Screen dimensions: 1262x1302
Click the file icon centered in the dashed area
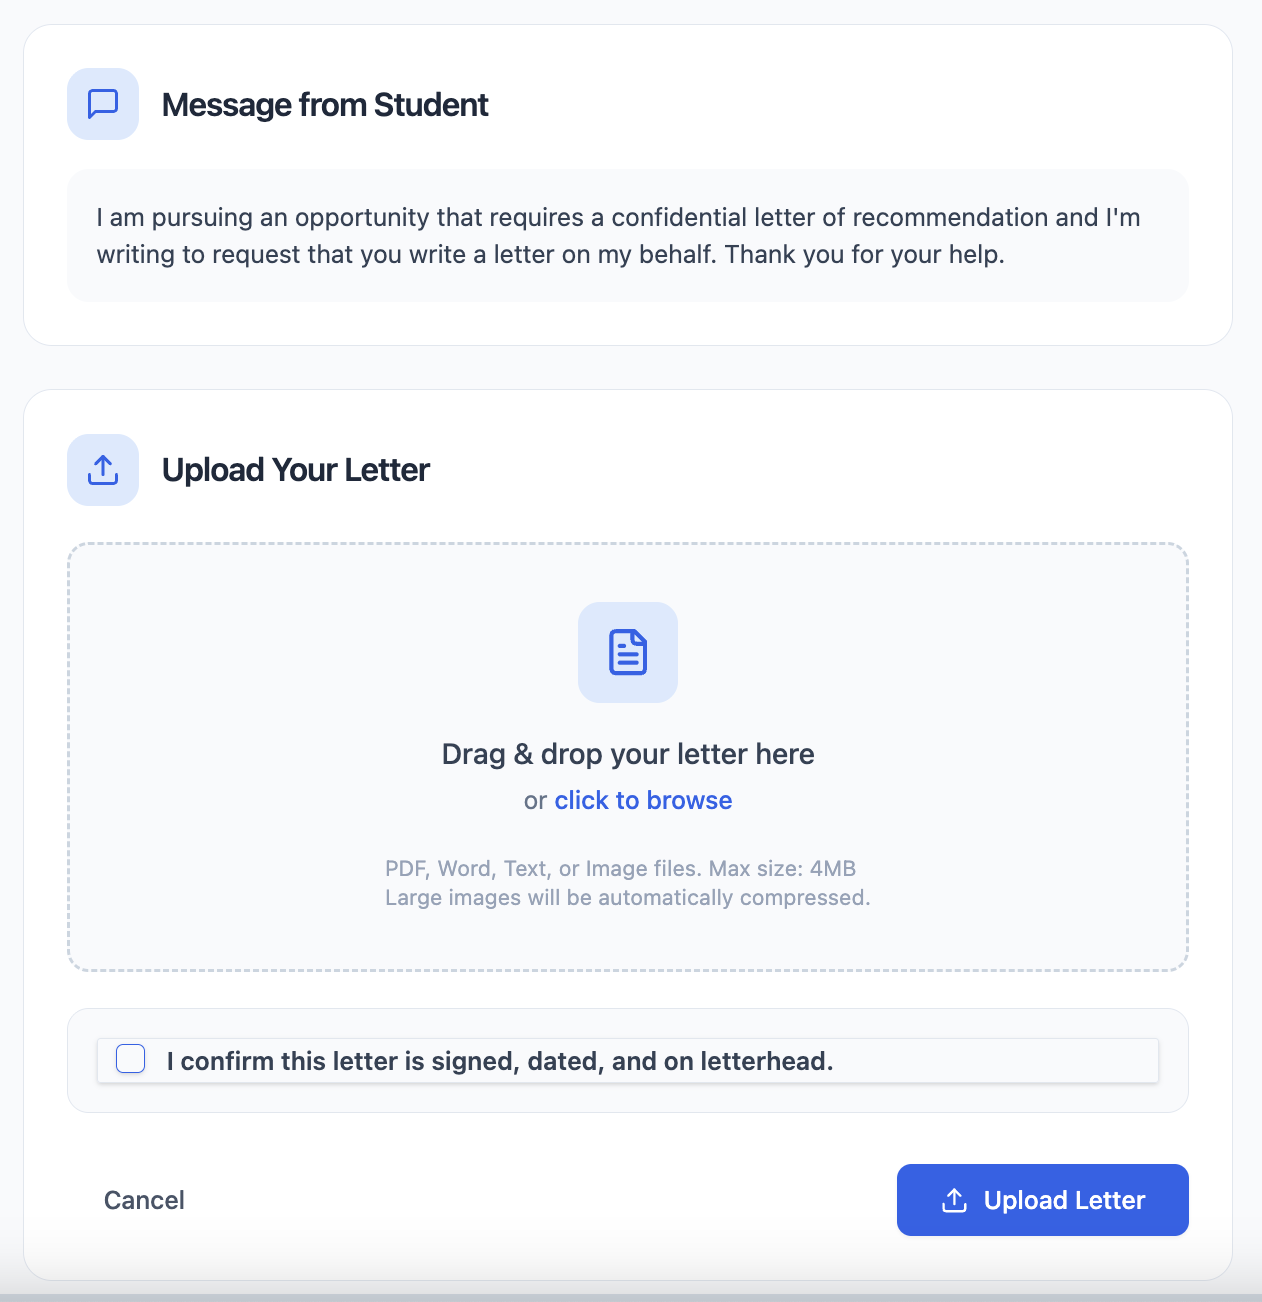pyautogui.click(x=627, y=652)
